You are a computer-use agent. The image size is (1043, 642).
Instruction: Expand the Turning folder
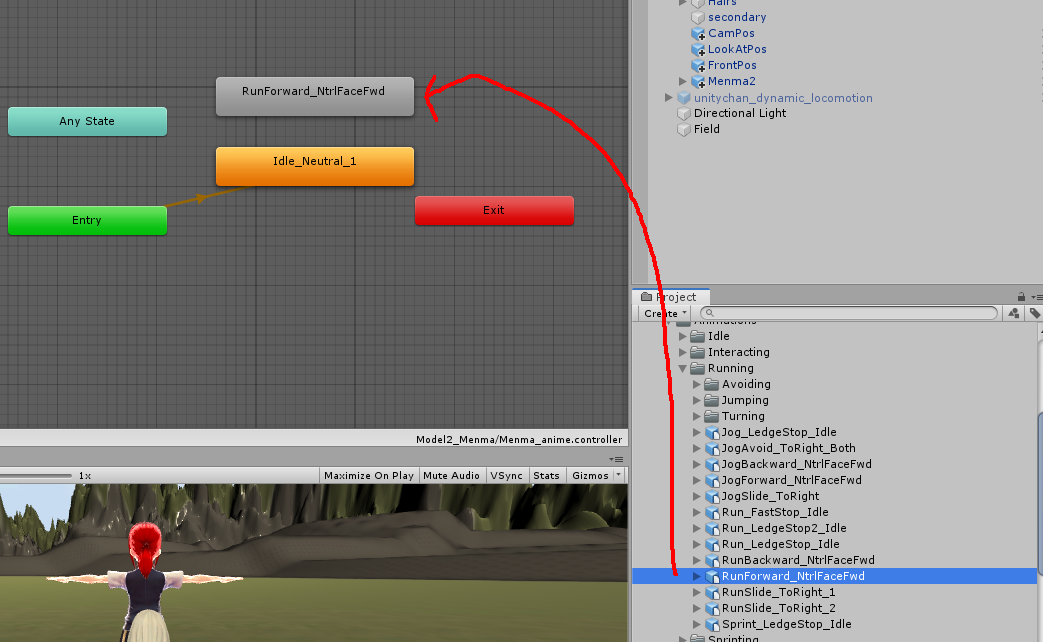point(696,416)
